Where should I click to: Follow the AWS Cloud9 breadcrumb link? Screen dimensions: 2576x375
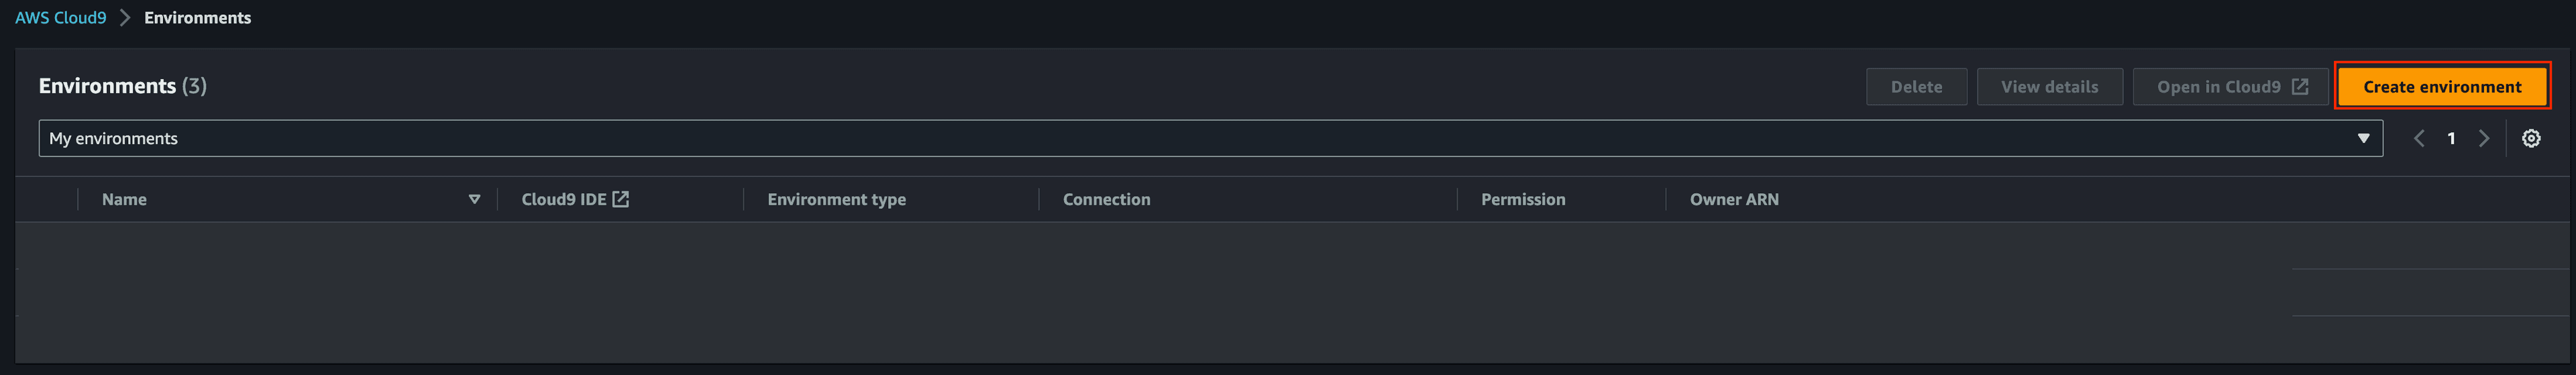pyautogui.click(x=60, y=18)
